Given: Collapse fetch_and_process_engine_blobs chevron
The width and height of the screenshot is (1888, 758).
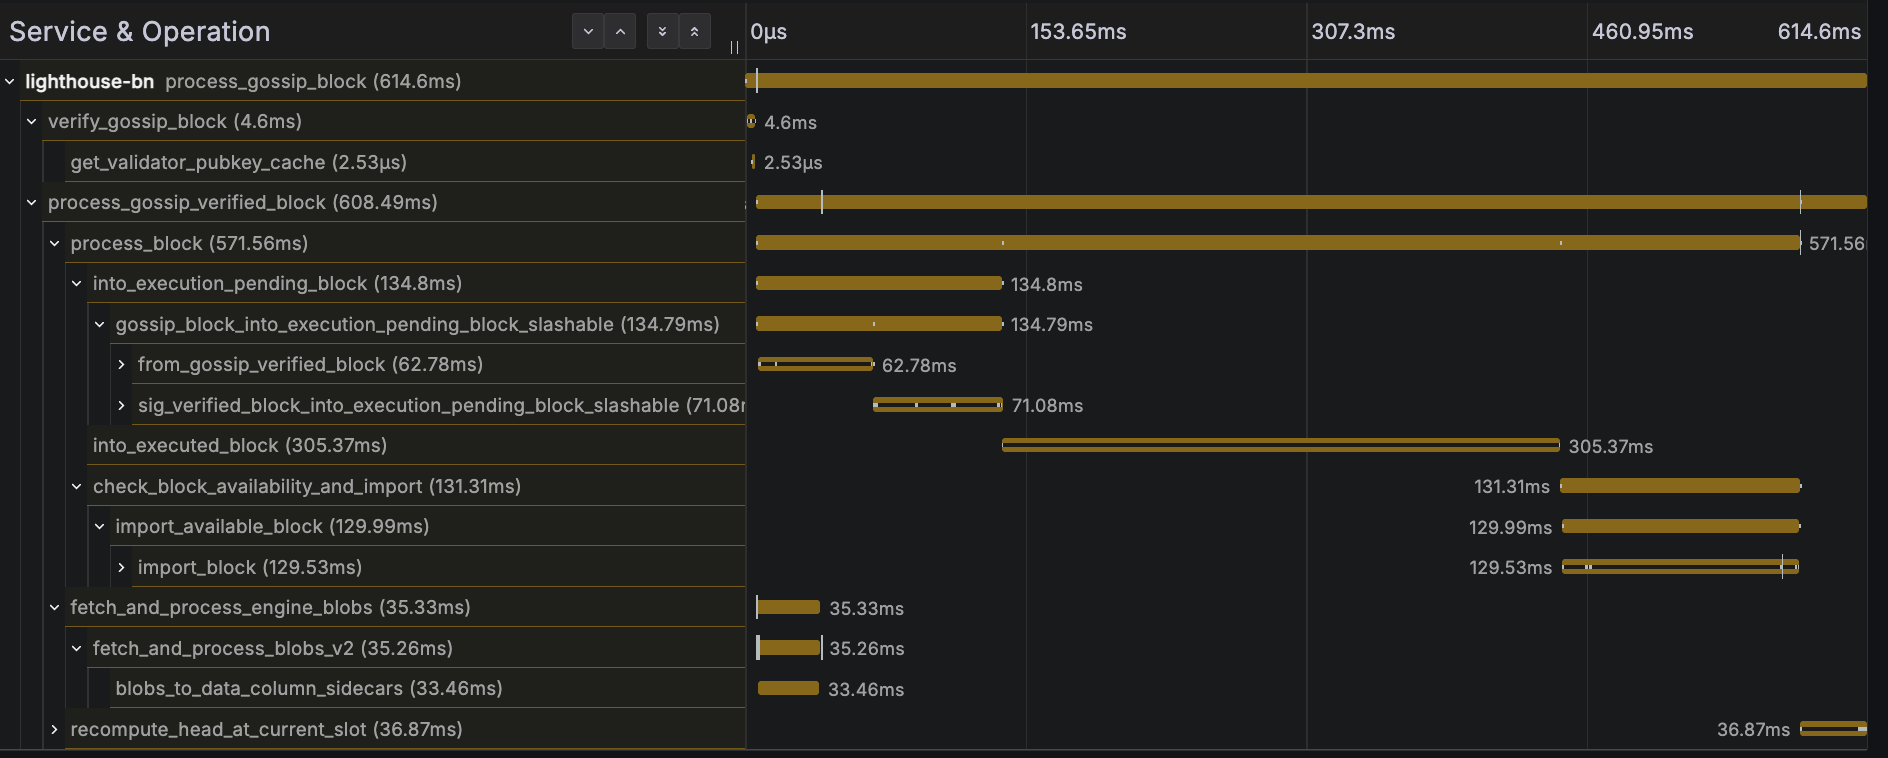Looking at the screenshot, I should tap(55, 608).
